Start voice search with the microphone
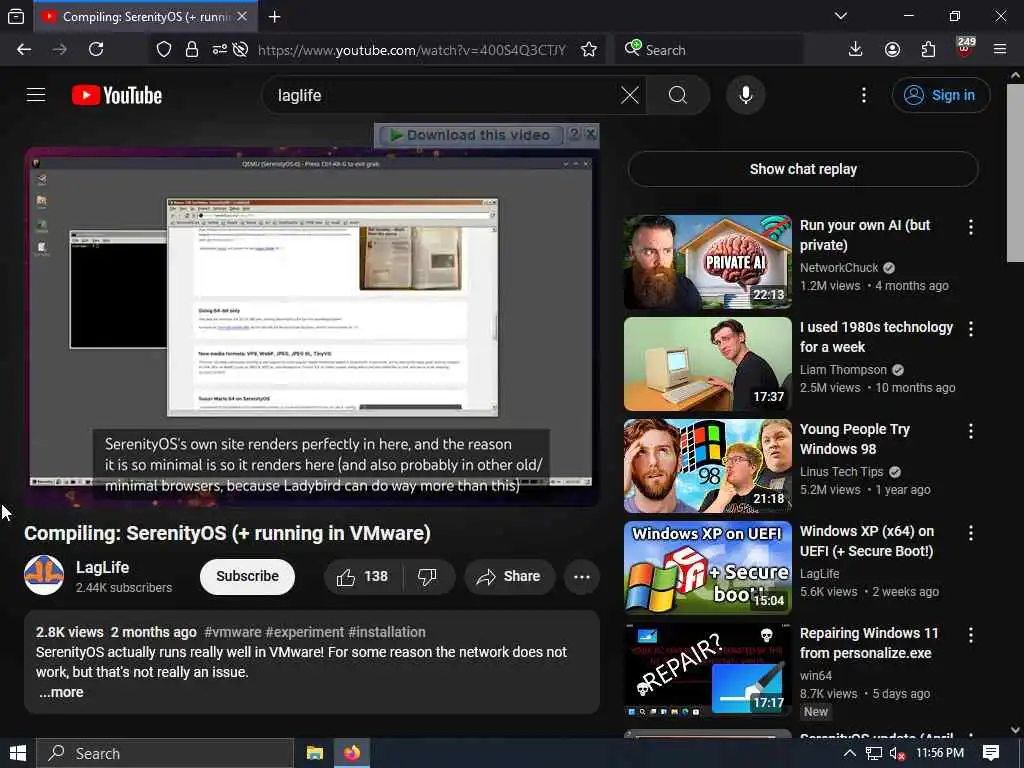Image resolution: width=1024 pixels, height=768 pixels. (x=745, y=95)
